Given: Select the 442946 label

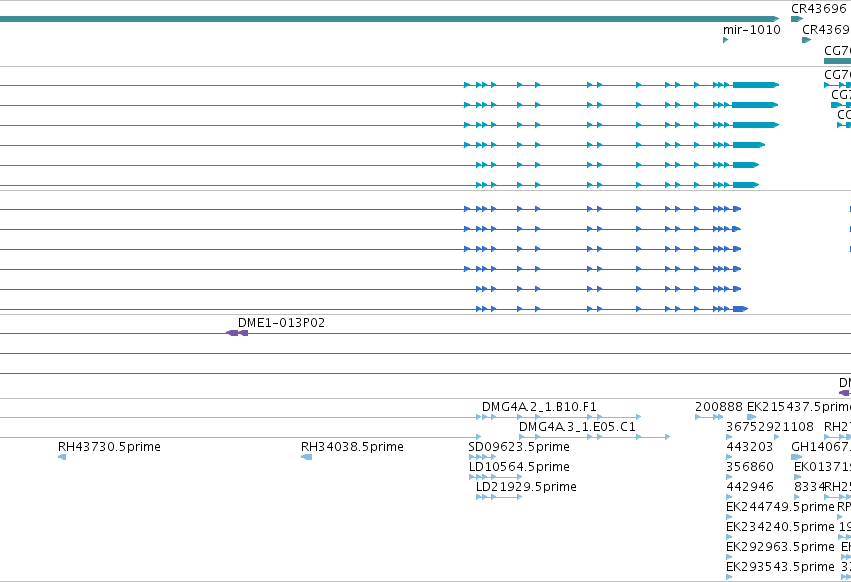Looking at the screenshot, I should coord(750,486).
